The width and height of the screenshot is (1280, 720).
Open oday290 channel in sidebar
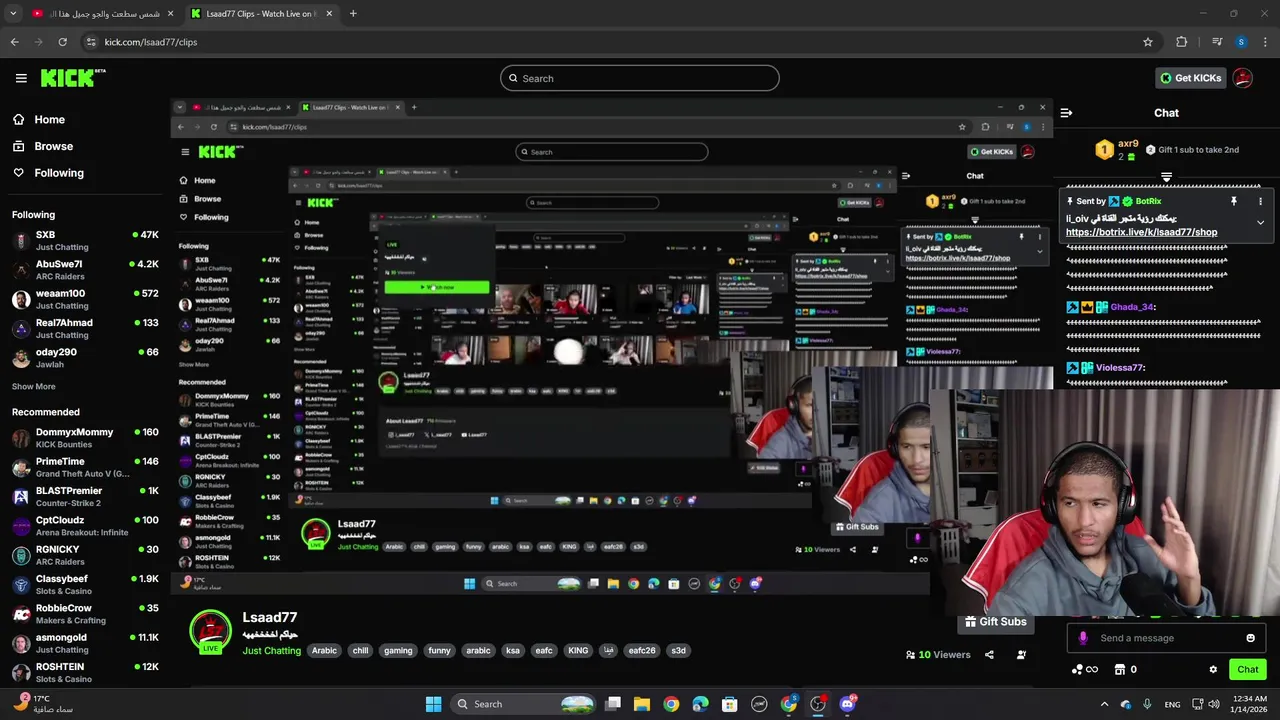[x=85, y=358]
